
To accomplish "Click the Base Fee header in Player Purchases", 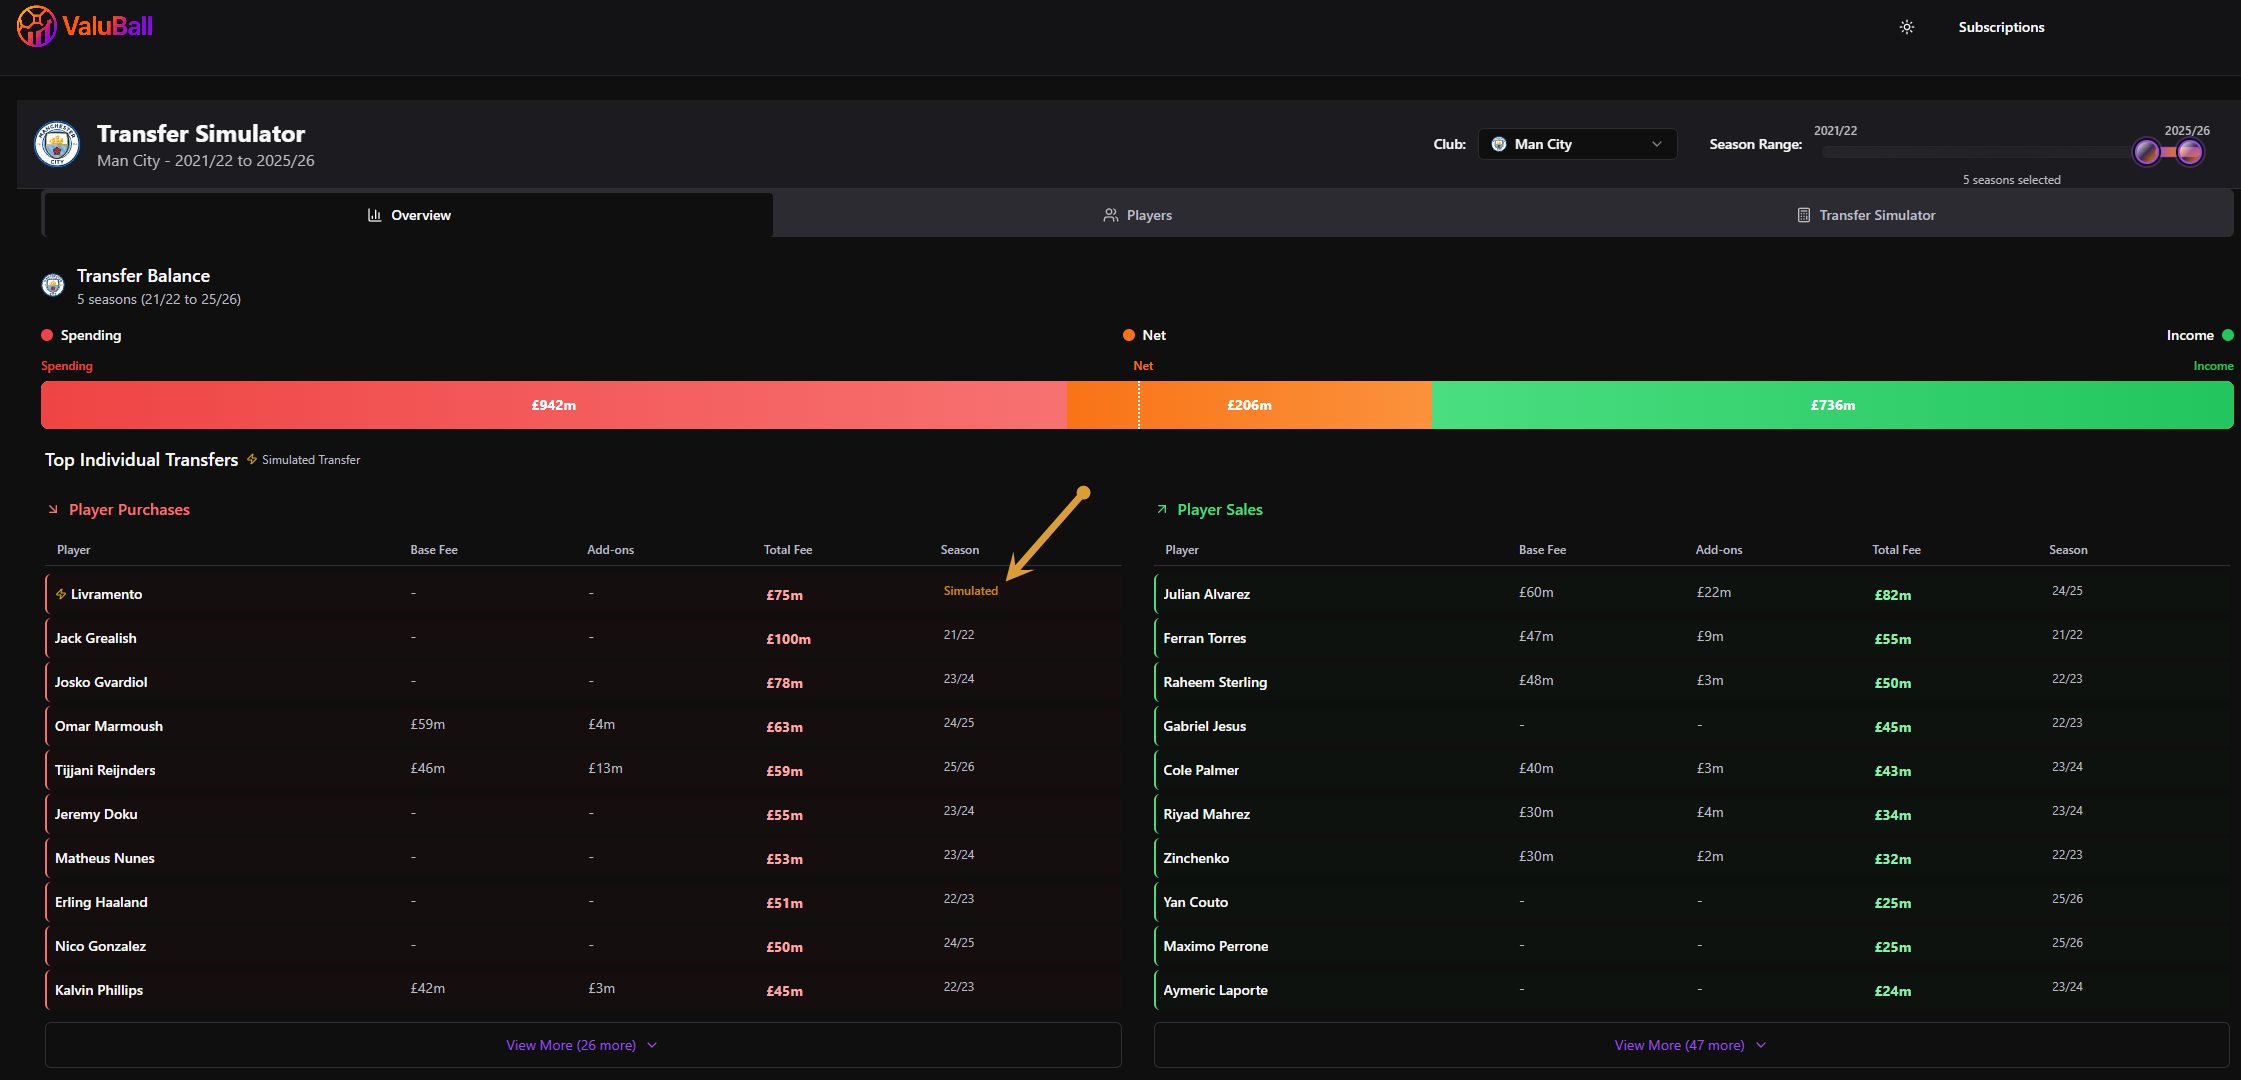I will coord(434,550).
